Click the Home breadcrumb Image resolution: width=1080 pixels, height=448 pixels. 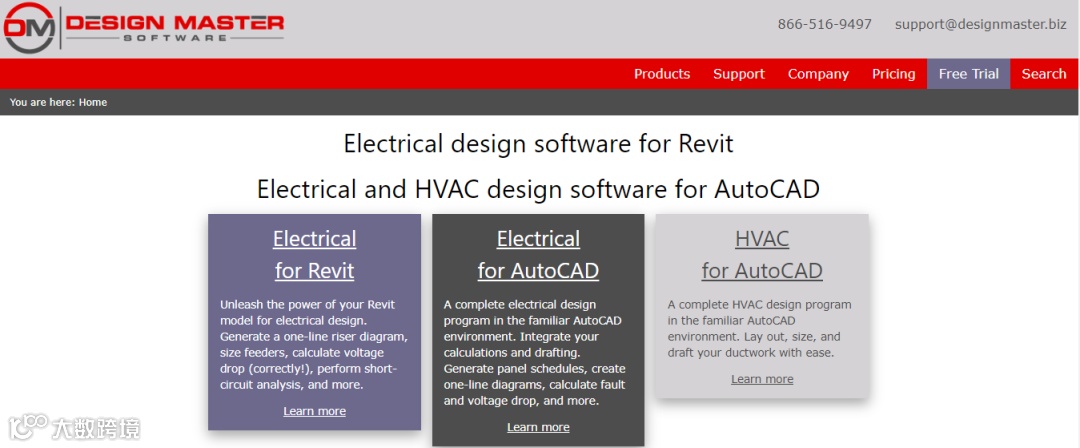(x=93, y=102)
